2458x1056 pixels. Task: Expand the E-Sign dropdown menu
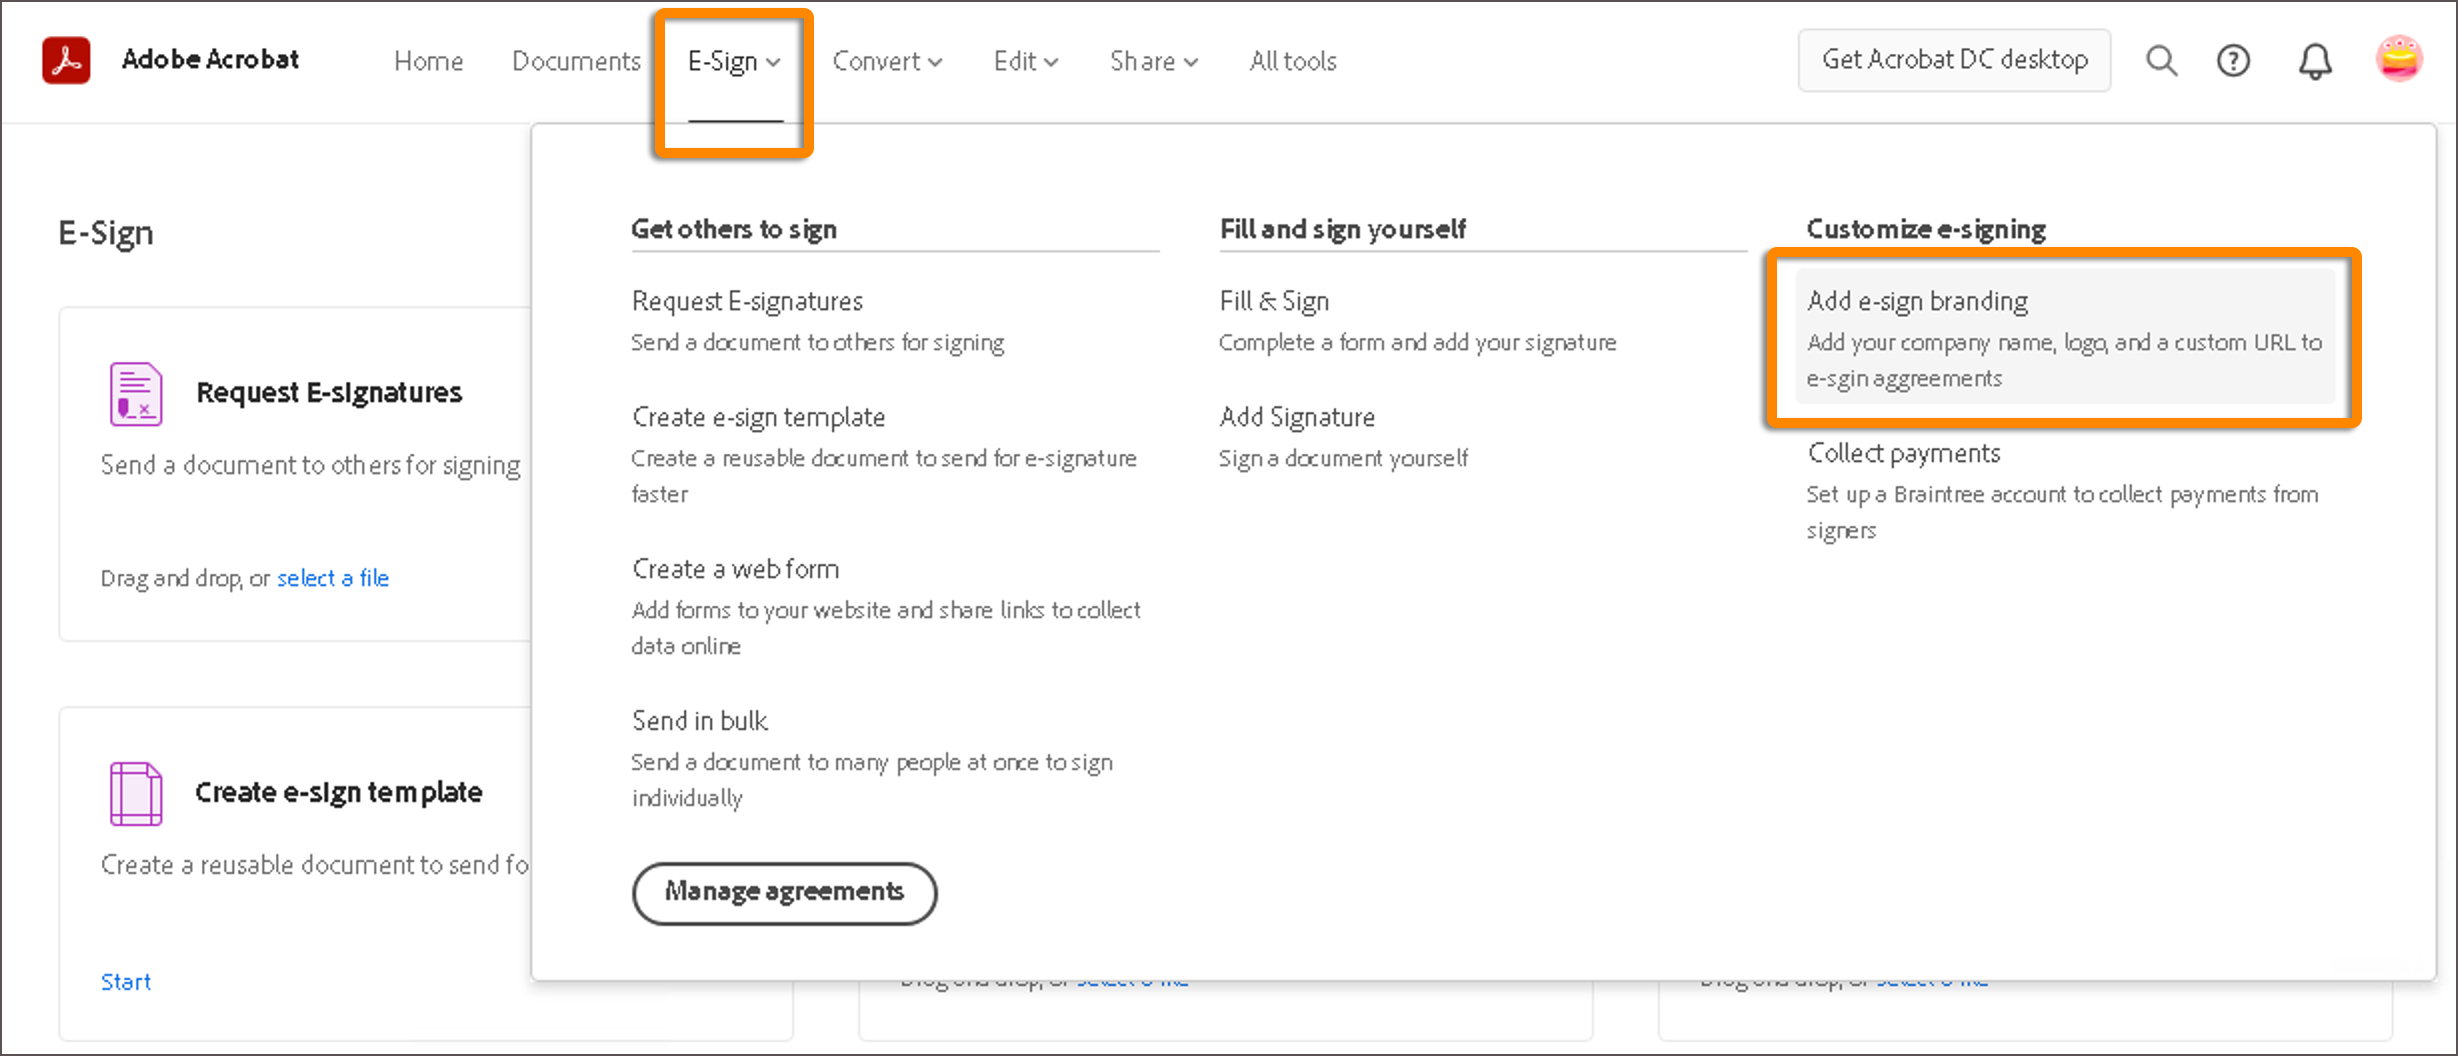coord(734,62)
